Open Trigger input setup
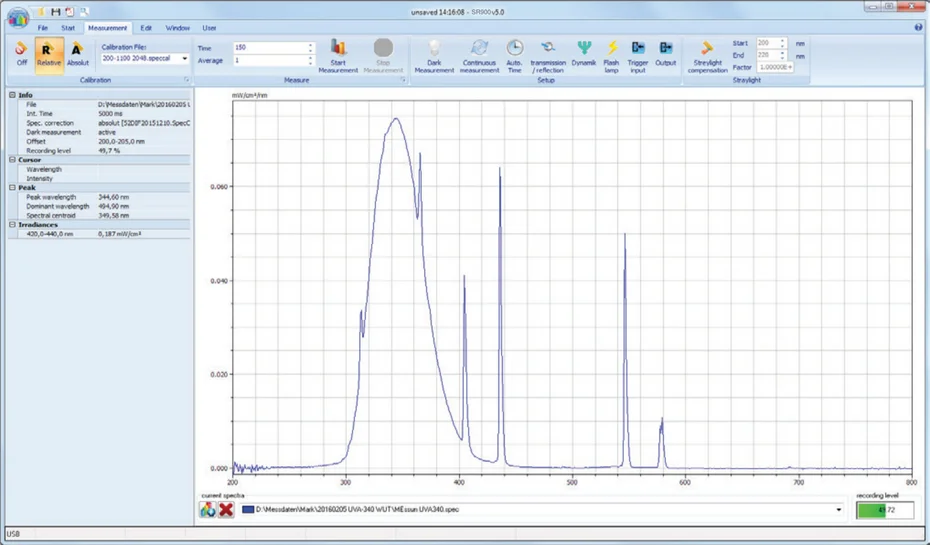 coord(638,56)
